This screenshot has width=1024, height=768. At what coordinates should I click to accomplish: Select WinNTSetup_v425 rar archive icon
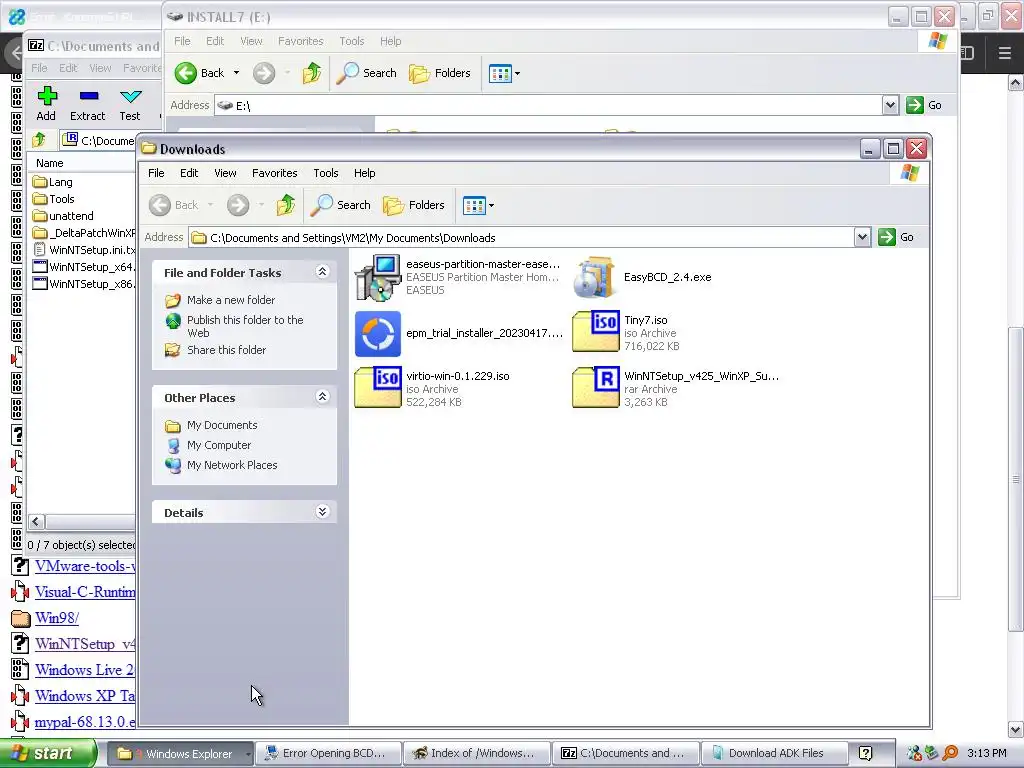click(x=595, y=388)
